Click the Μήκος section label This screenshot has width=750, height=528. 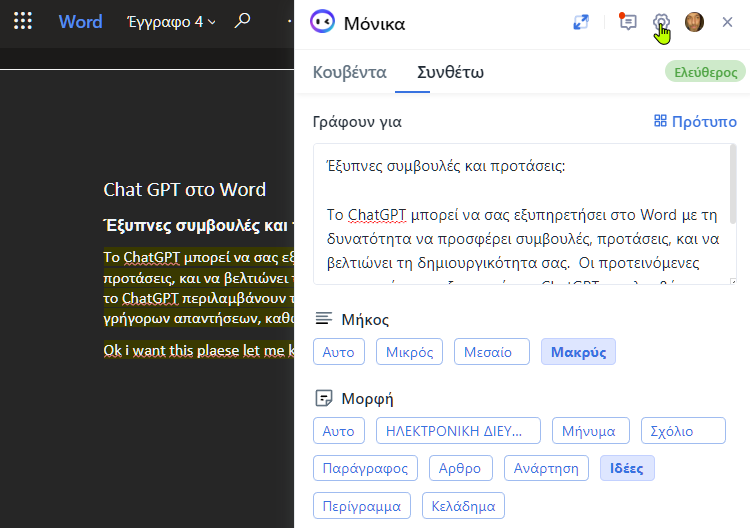[365, 319]
